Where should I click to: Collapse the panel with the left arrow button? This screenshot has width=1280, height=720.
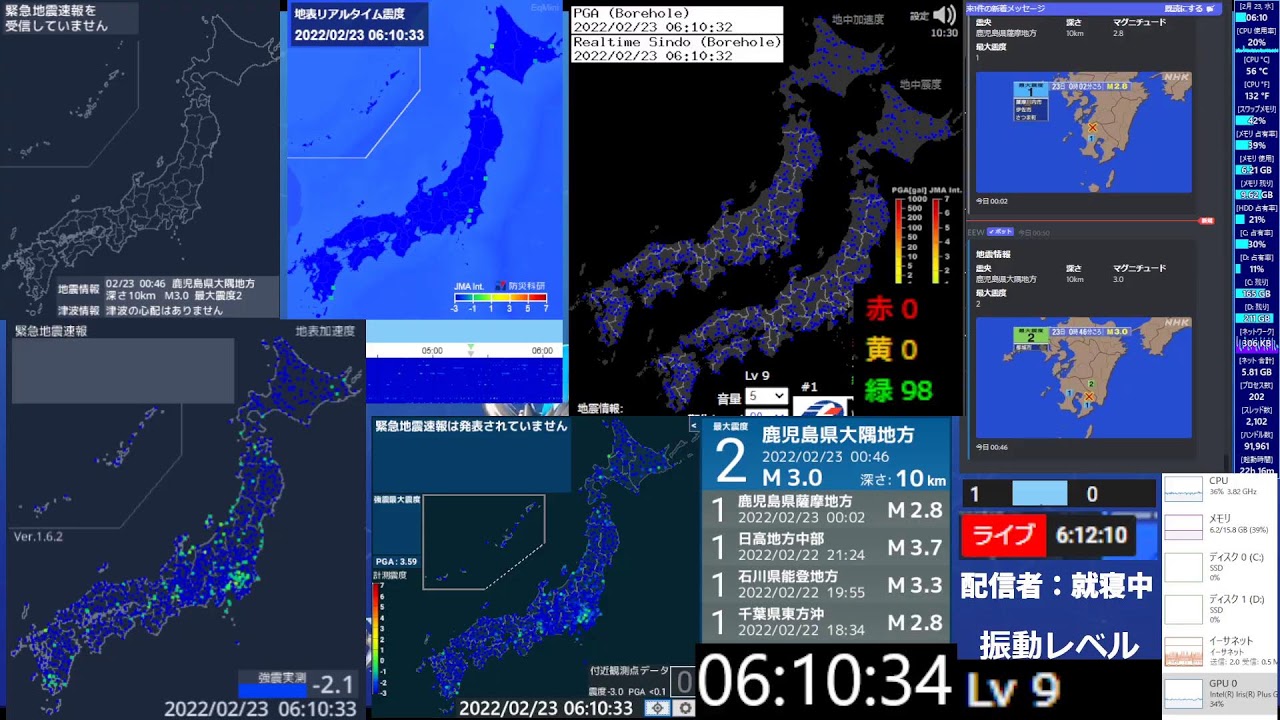click(694, 425)
